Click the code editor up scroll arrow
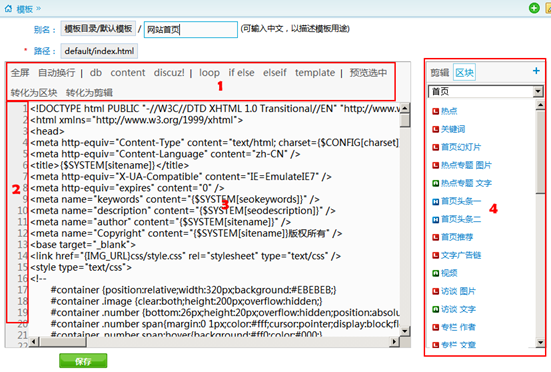 tap(405, 108)
